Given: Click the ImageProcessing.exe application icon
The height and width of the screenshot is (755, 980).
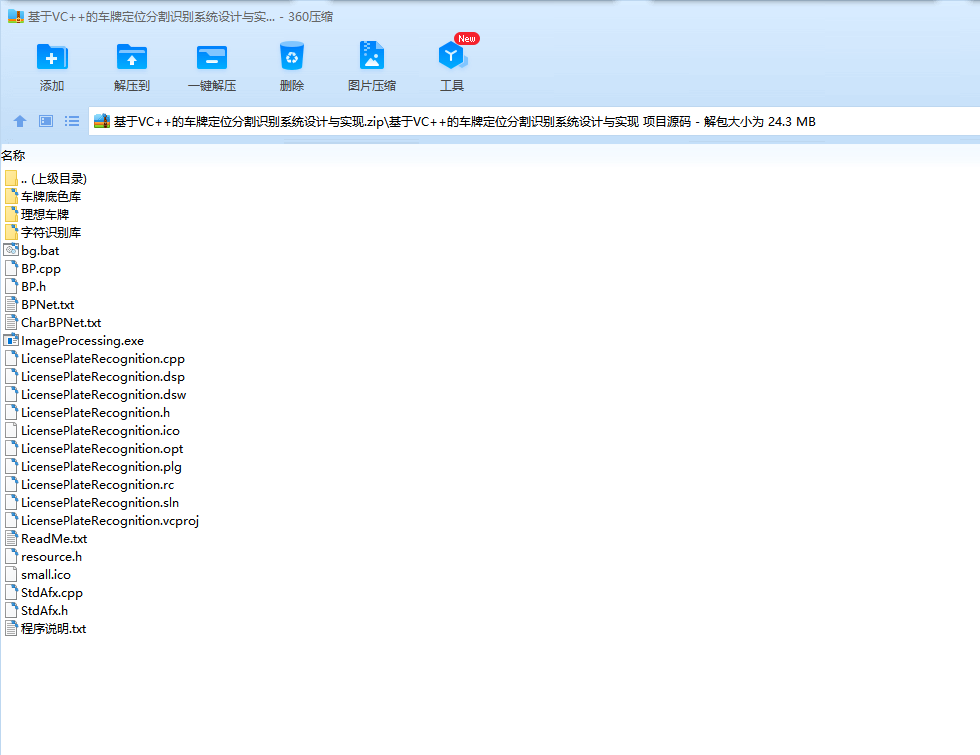Looking at the screenshot, I should point(11,341).
